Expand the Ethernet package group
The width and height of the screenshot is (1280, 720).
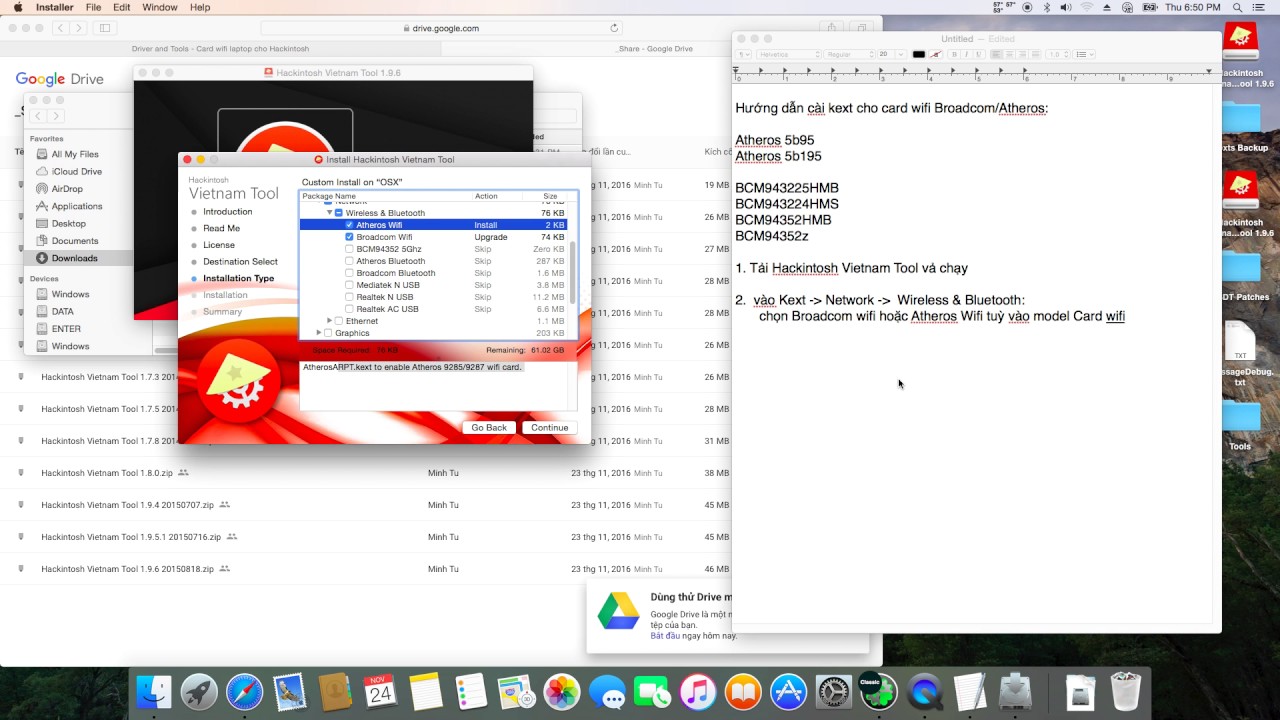pyautogui.click(x=329, y=321)
